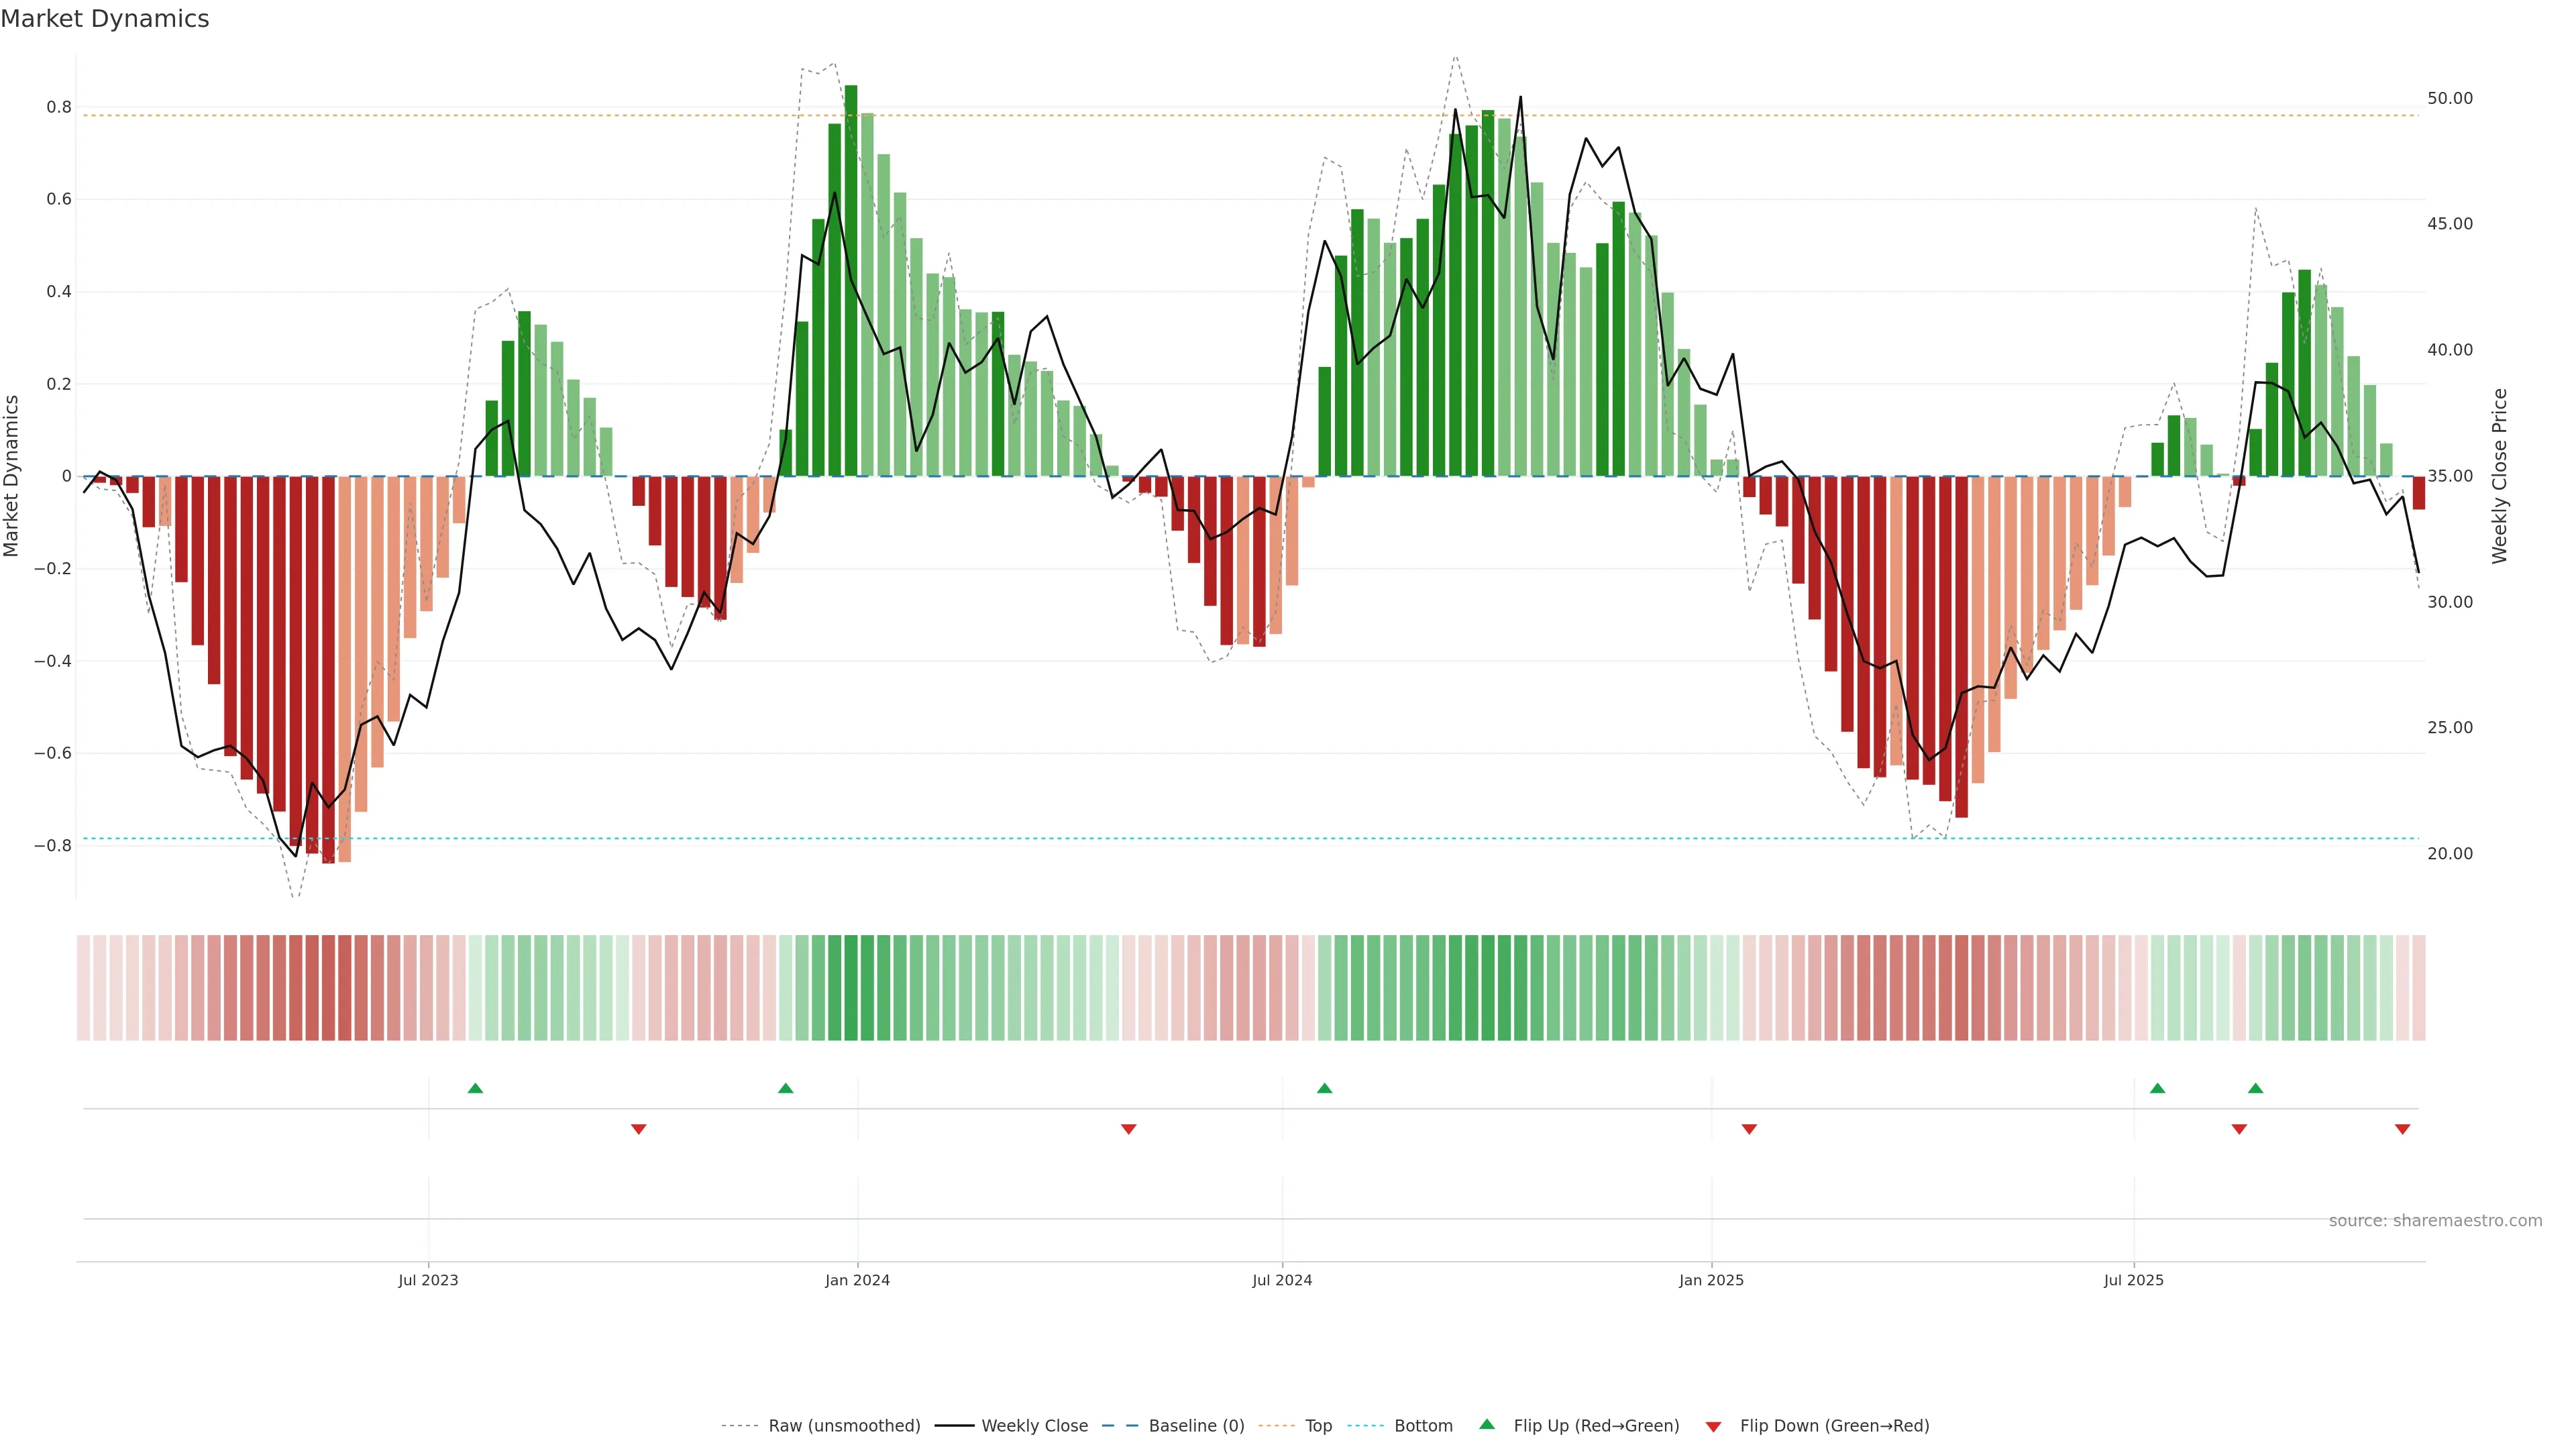
Task: Click the Bottom legend entry
Action: pyautogui.click(x=1423, y=1426)
